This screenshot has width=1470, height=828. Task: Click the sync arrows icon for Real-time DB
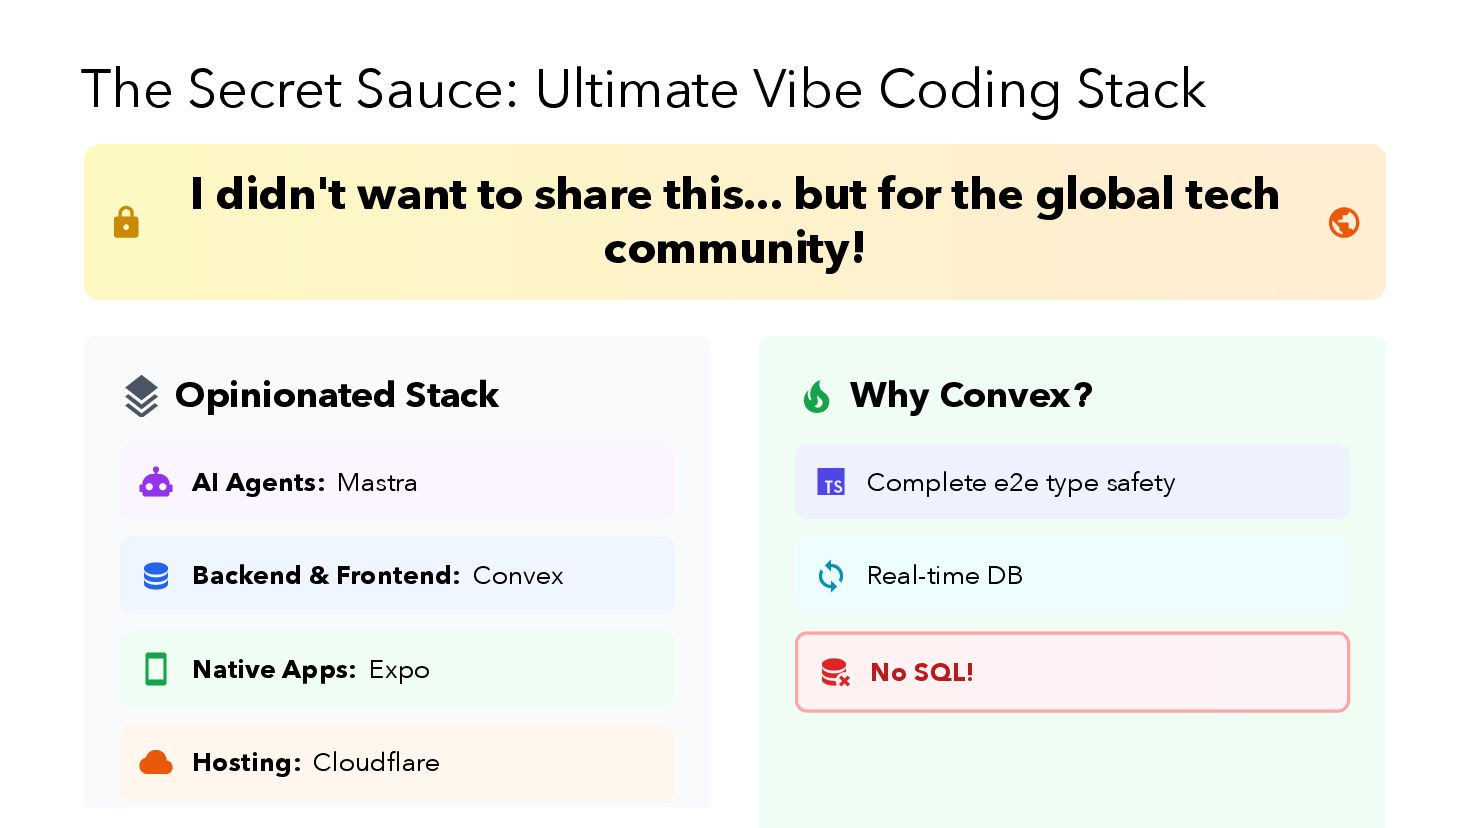pos(831,576)
